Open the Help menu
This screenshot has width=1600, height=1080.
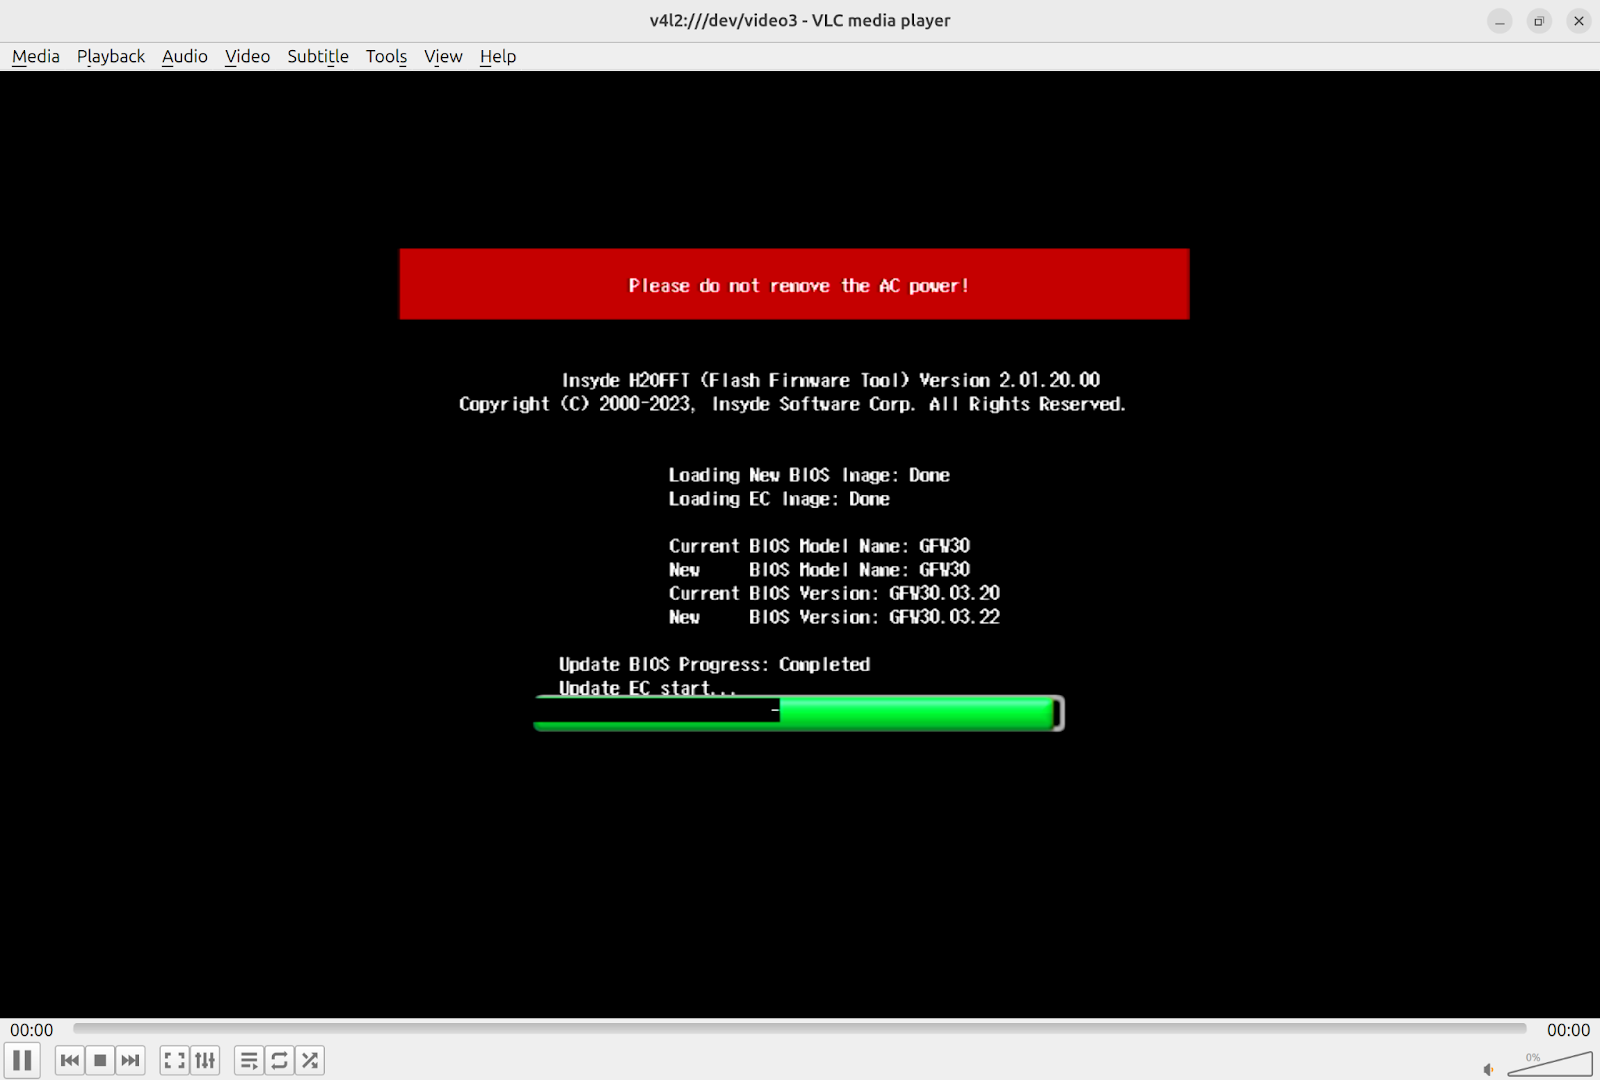click(x=498, y=56)
